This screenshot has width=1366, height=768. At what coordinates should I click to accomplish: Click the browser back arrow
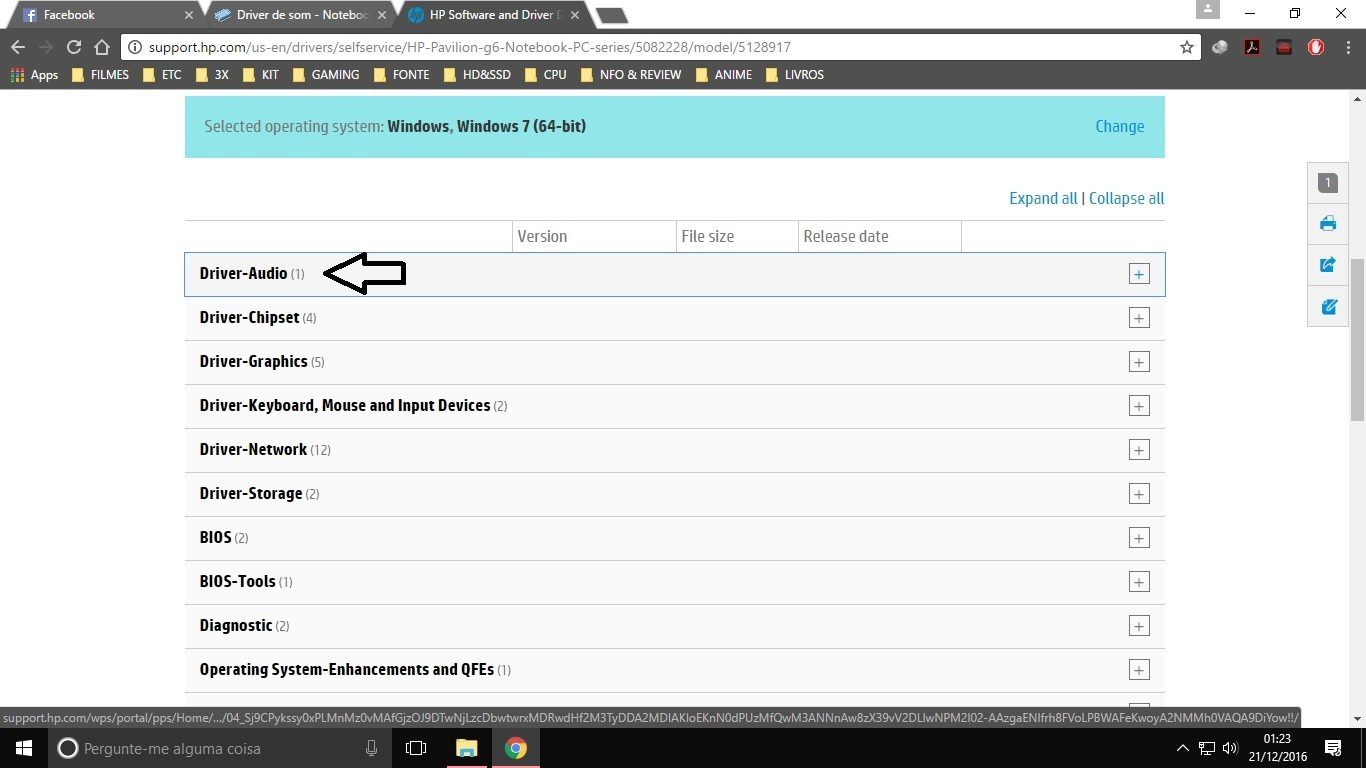(x=18, y=47)
